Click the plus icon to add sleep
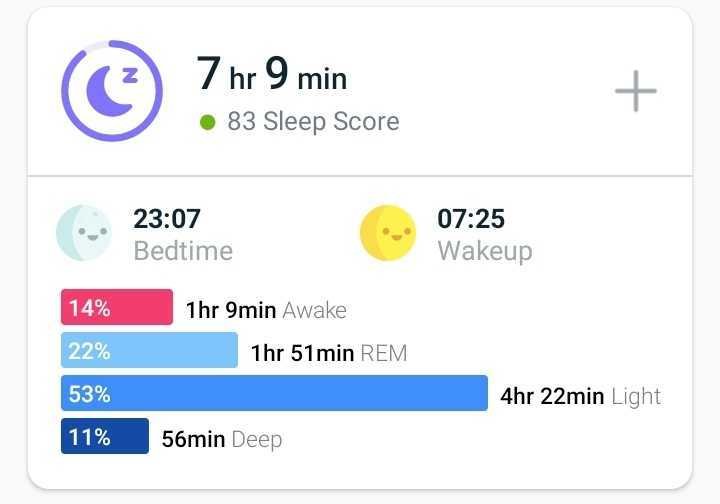 [x=636, y=91]
